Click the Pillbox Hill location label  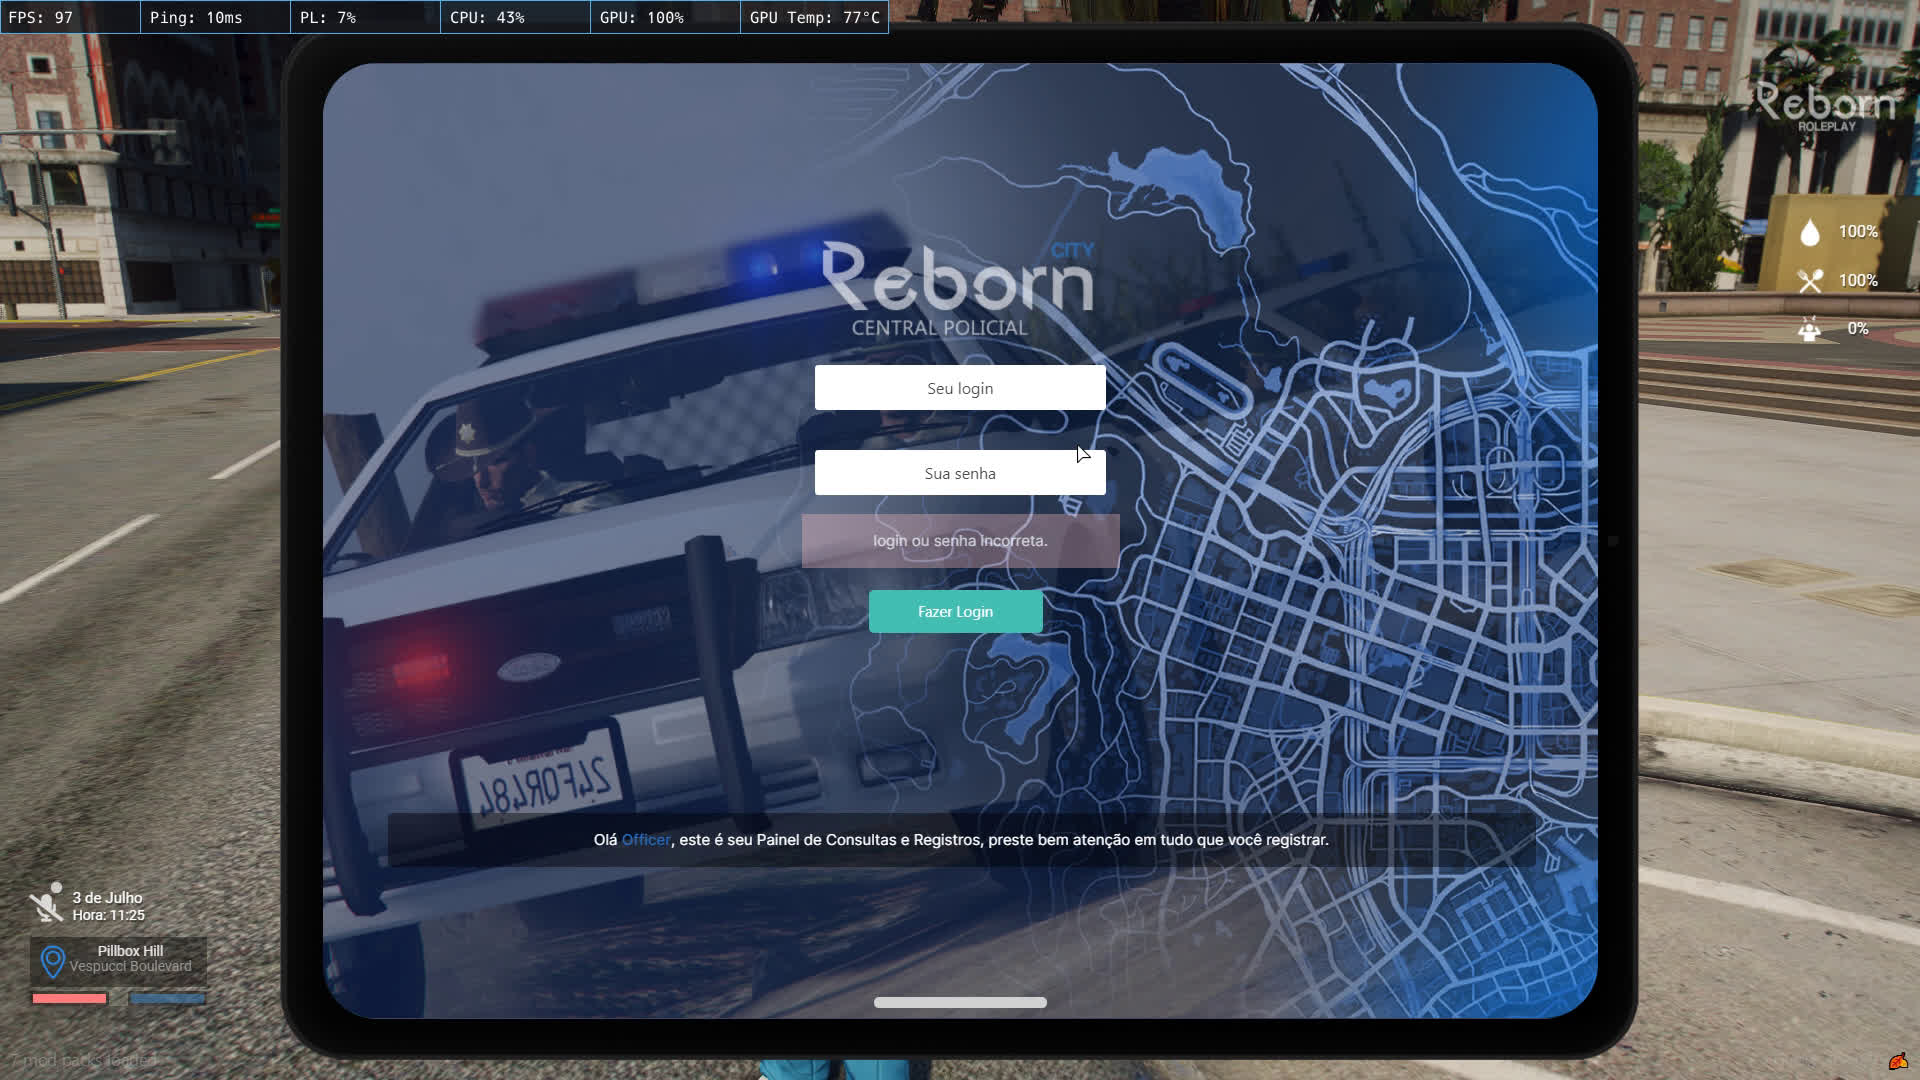click(x=130, y=951)
